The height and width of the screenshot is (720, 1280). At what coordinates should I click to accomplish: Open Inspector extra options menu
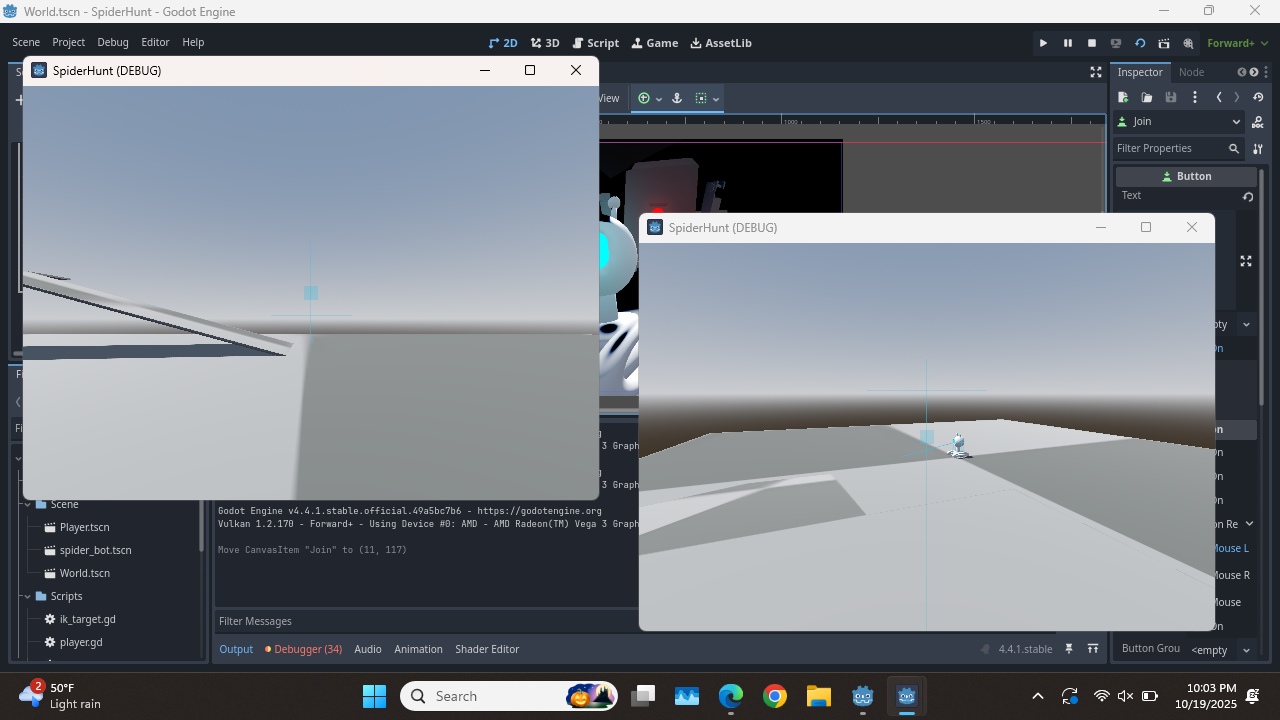(1195, 97)
